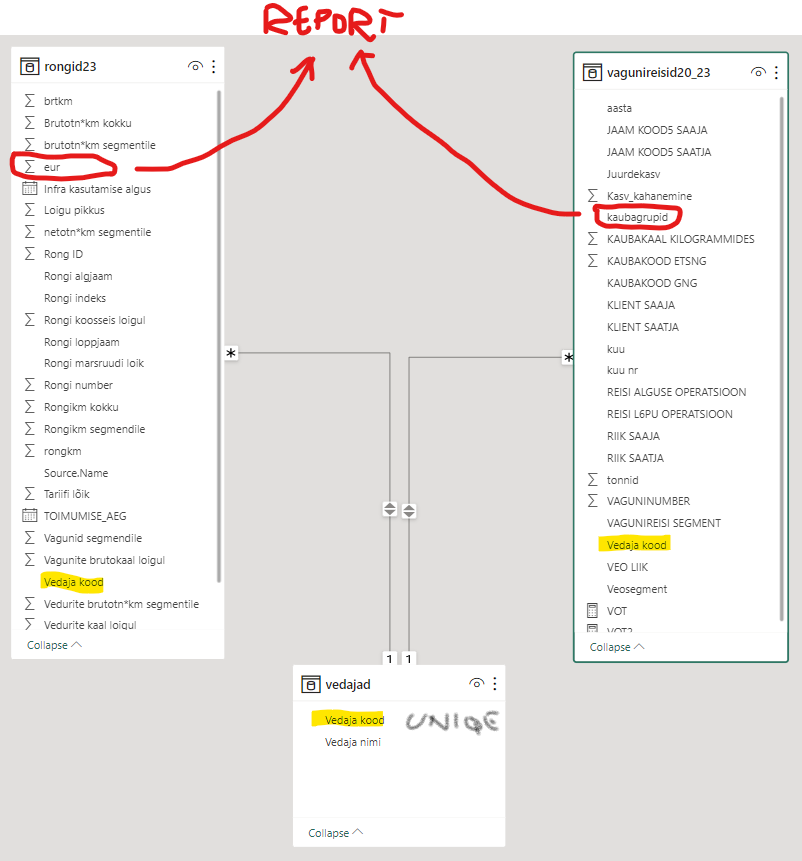Viewport: 802px width, 861px height.
Task: Click sum icon beside Loigu pikkus
Action: 30,210
